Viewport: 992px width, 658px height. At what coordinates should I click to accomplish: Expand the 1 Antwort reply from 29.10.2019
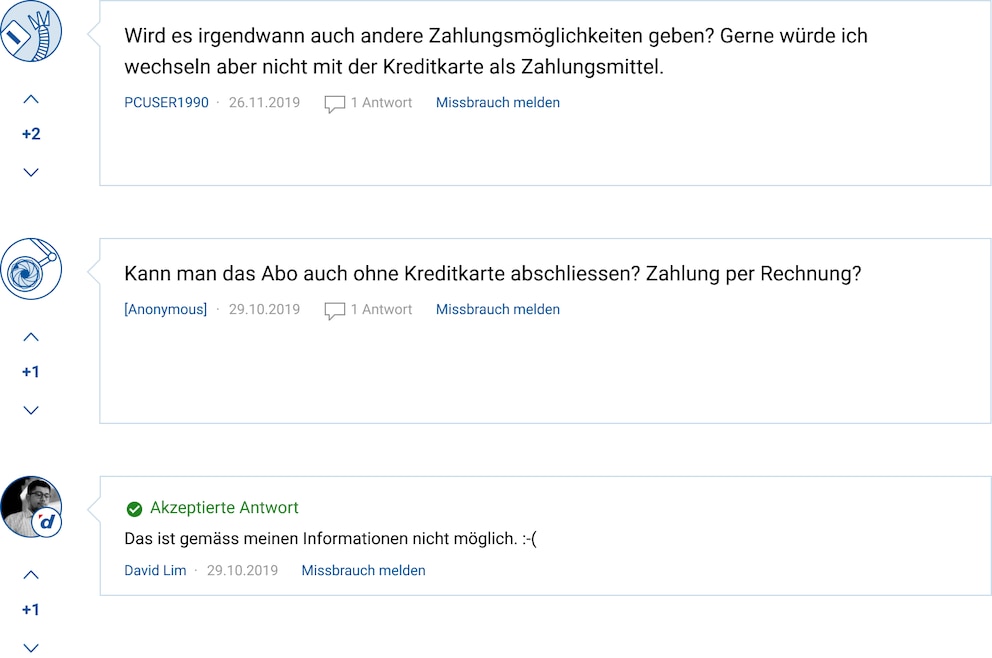click(381, 309)
